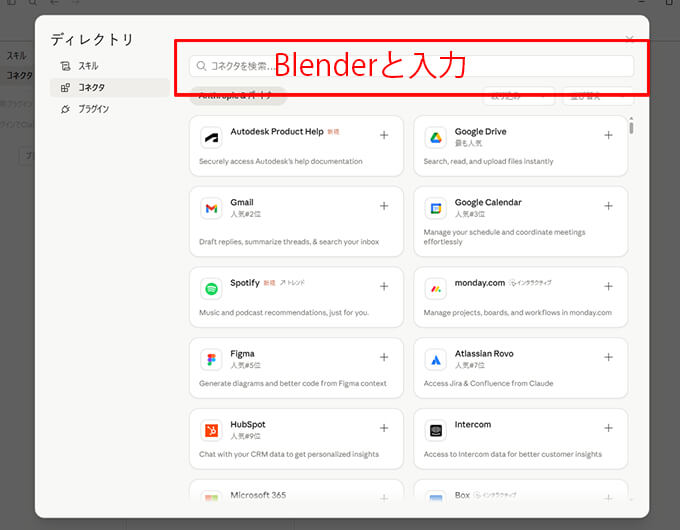This screenshot has height=530, width=680.
Task: Open the スキル section in sidebar
Action: point(89,66)
